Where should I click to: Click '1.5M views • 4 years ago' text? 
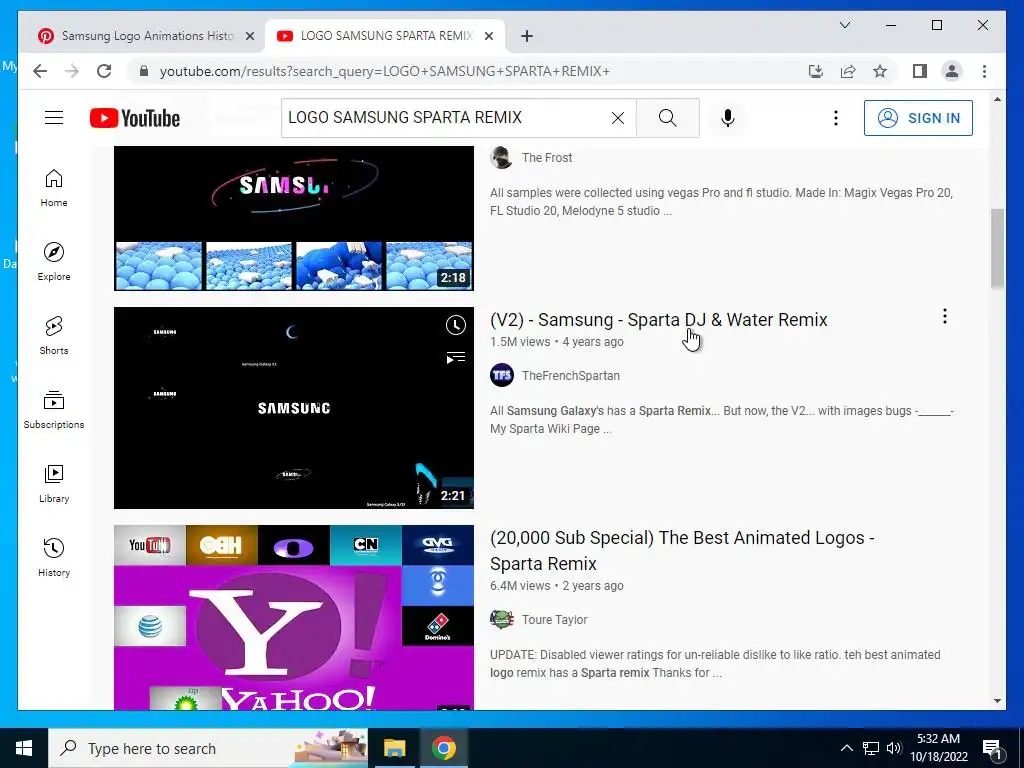[556, 342]
